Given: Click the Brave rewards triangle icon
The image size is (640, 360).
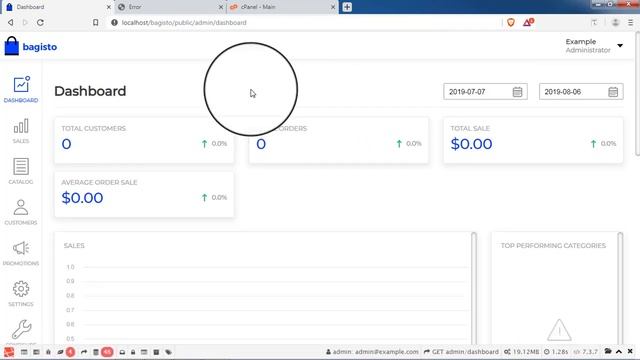Looking at the screenshot, I should tap(528, 22).
